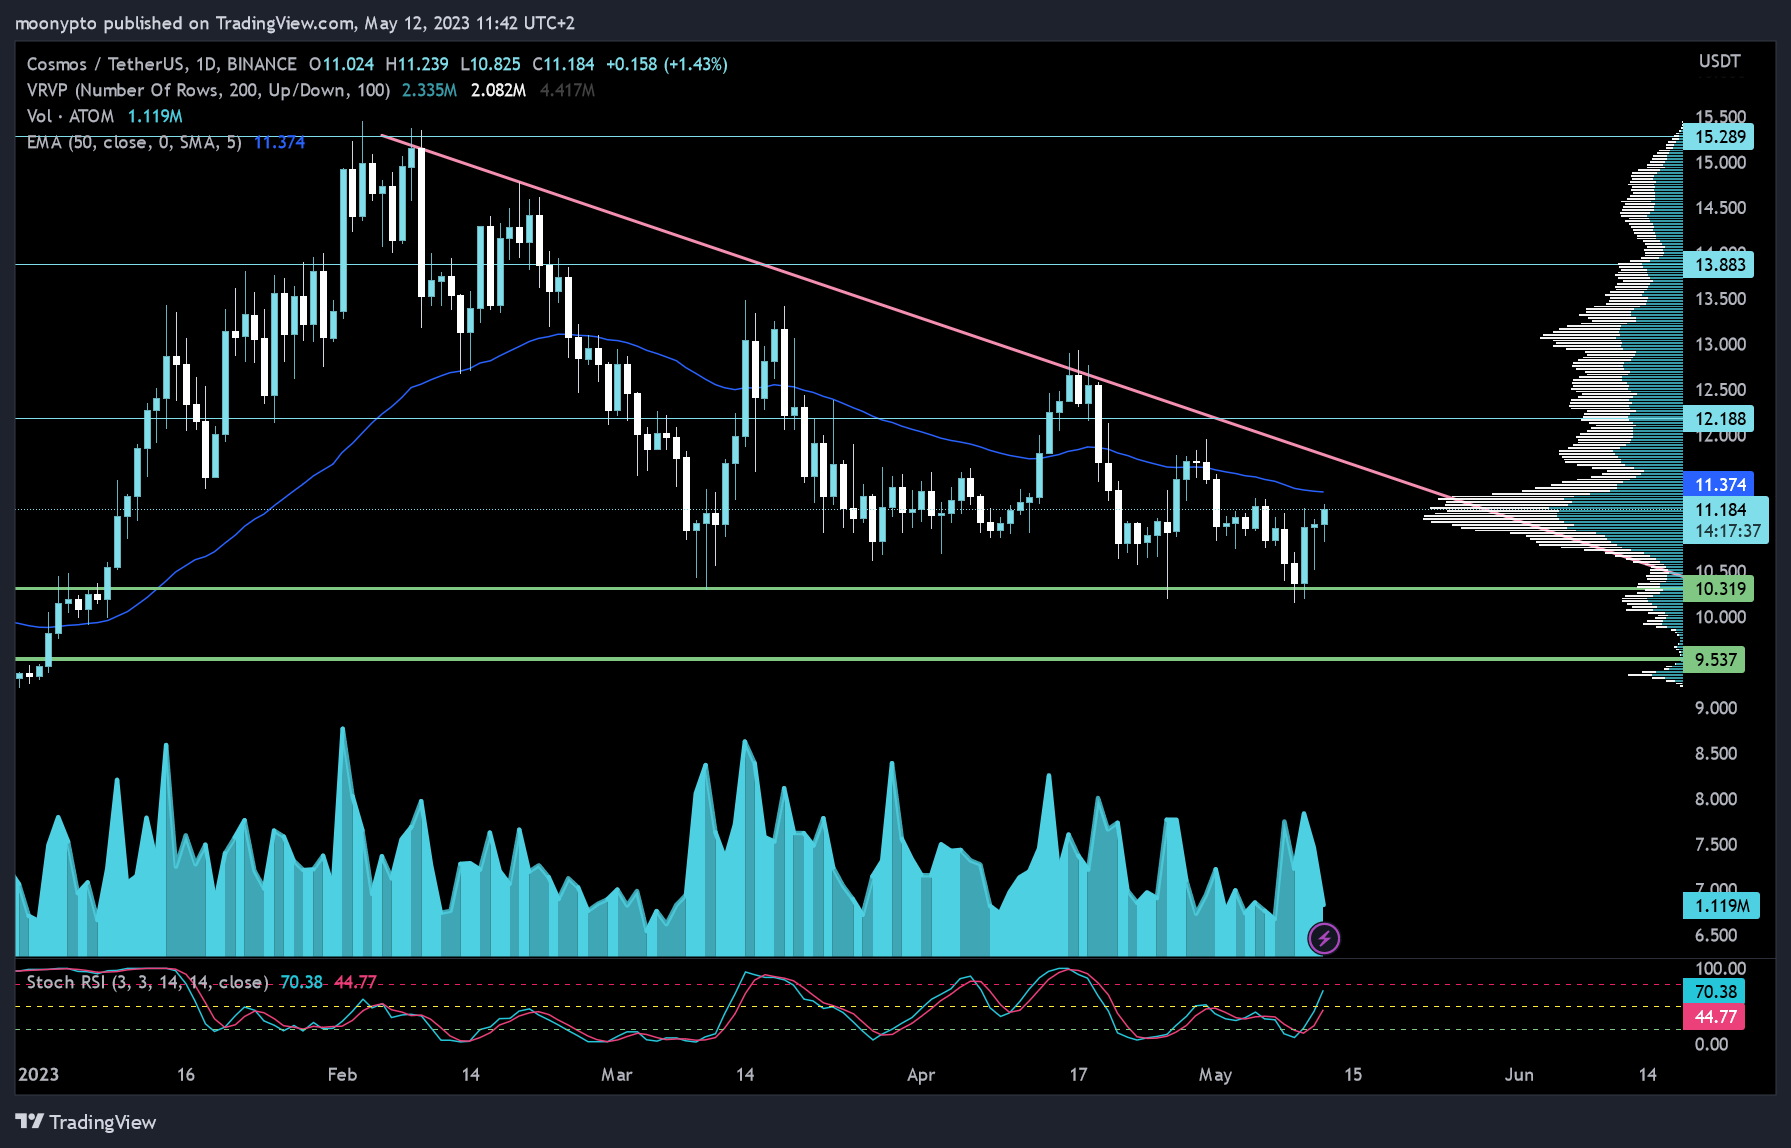Viewport: 1791px width, 1148px height.
Task: Select the EMA 50 indicator legend
Action: coord(165,142)
